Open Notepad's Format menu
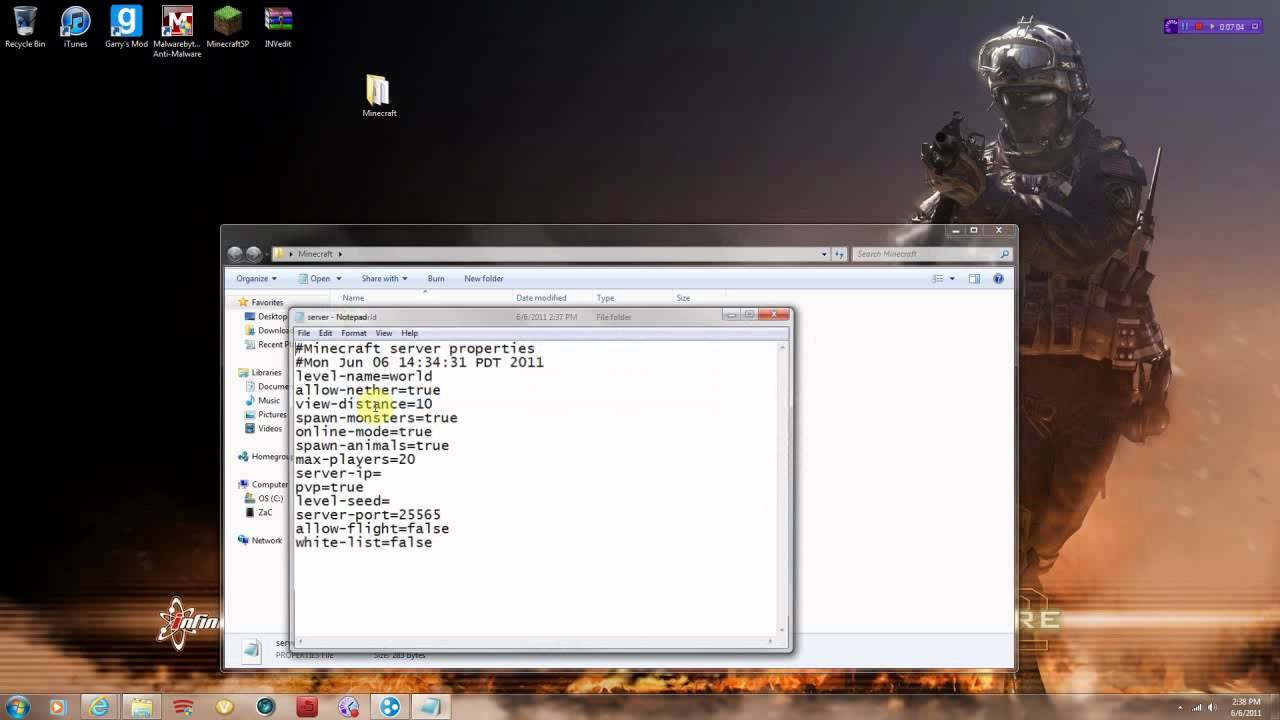1280x720 pixels. coord(354,333)
